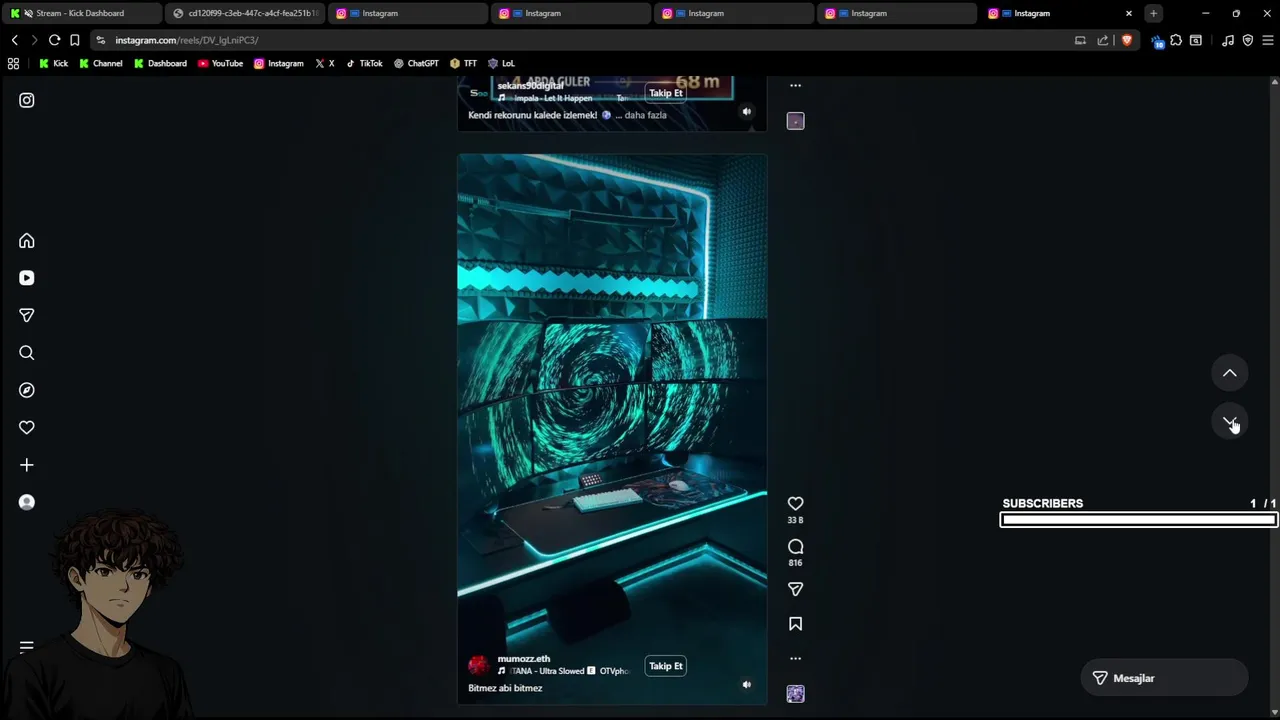Save the mumozz.eth reel with bookmark icon
Screen dimensions: 1280x720
click(x=795, y=624)
